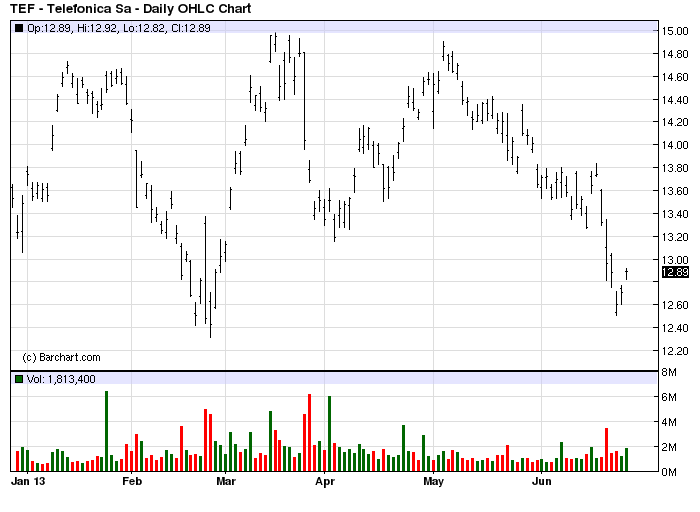This screenshot has height=512, width=700.
Task: Click the 4M volume axis label
Action: 669,422
